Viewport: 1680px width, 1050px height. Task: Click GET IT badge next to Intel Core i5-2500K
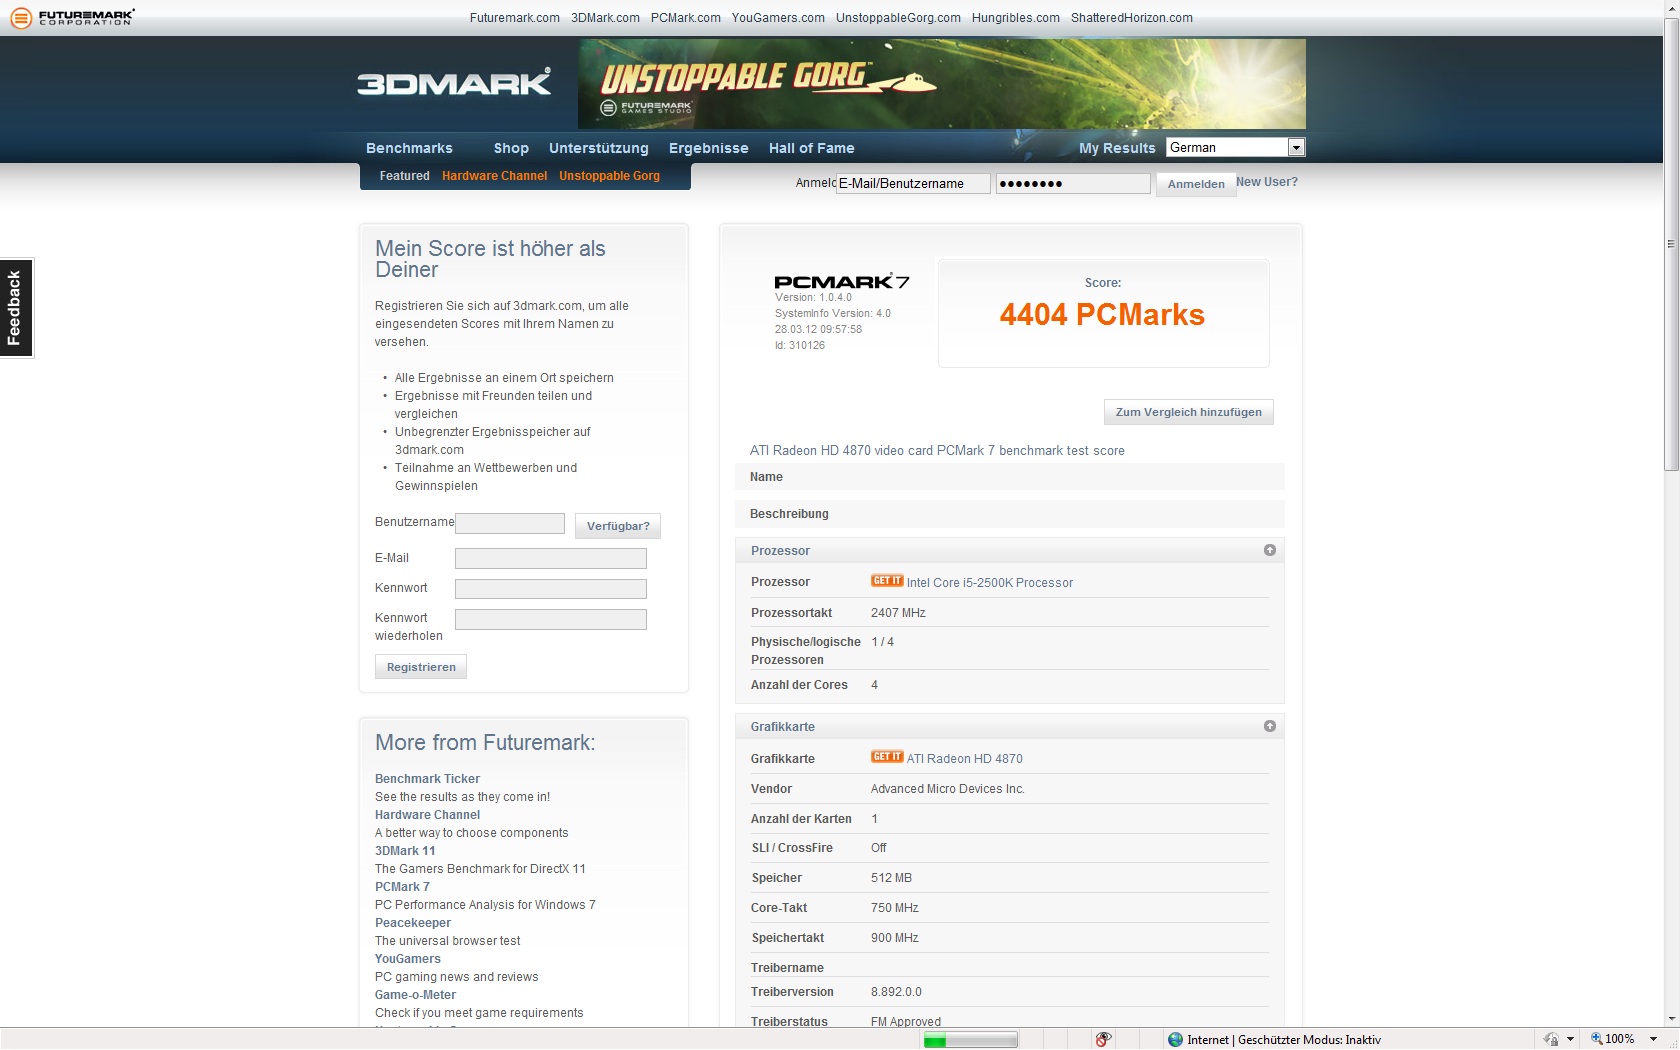tap(887, 581)
